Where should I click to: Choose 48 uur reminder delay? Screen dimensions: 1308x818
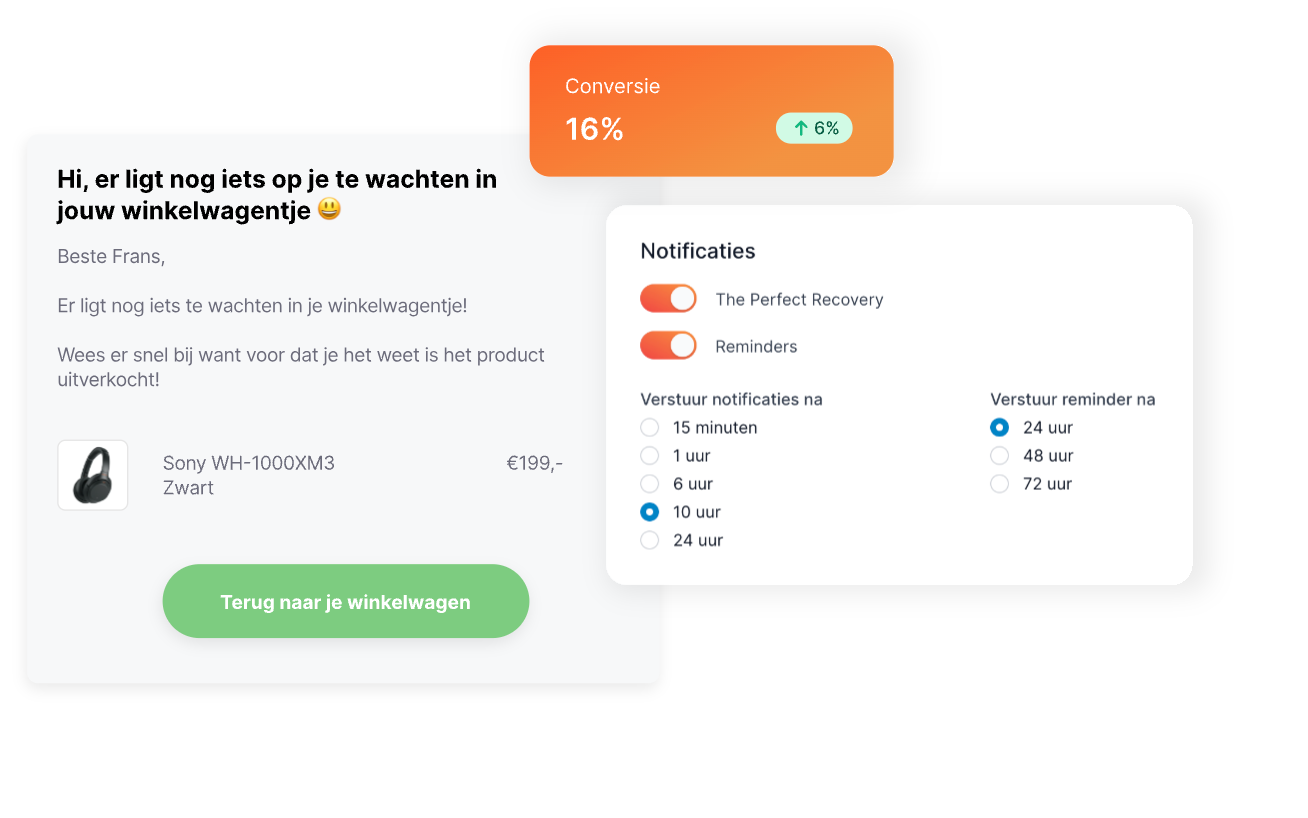coord(999,456)
